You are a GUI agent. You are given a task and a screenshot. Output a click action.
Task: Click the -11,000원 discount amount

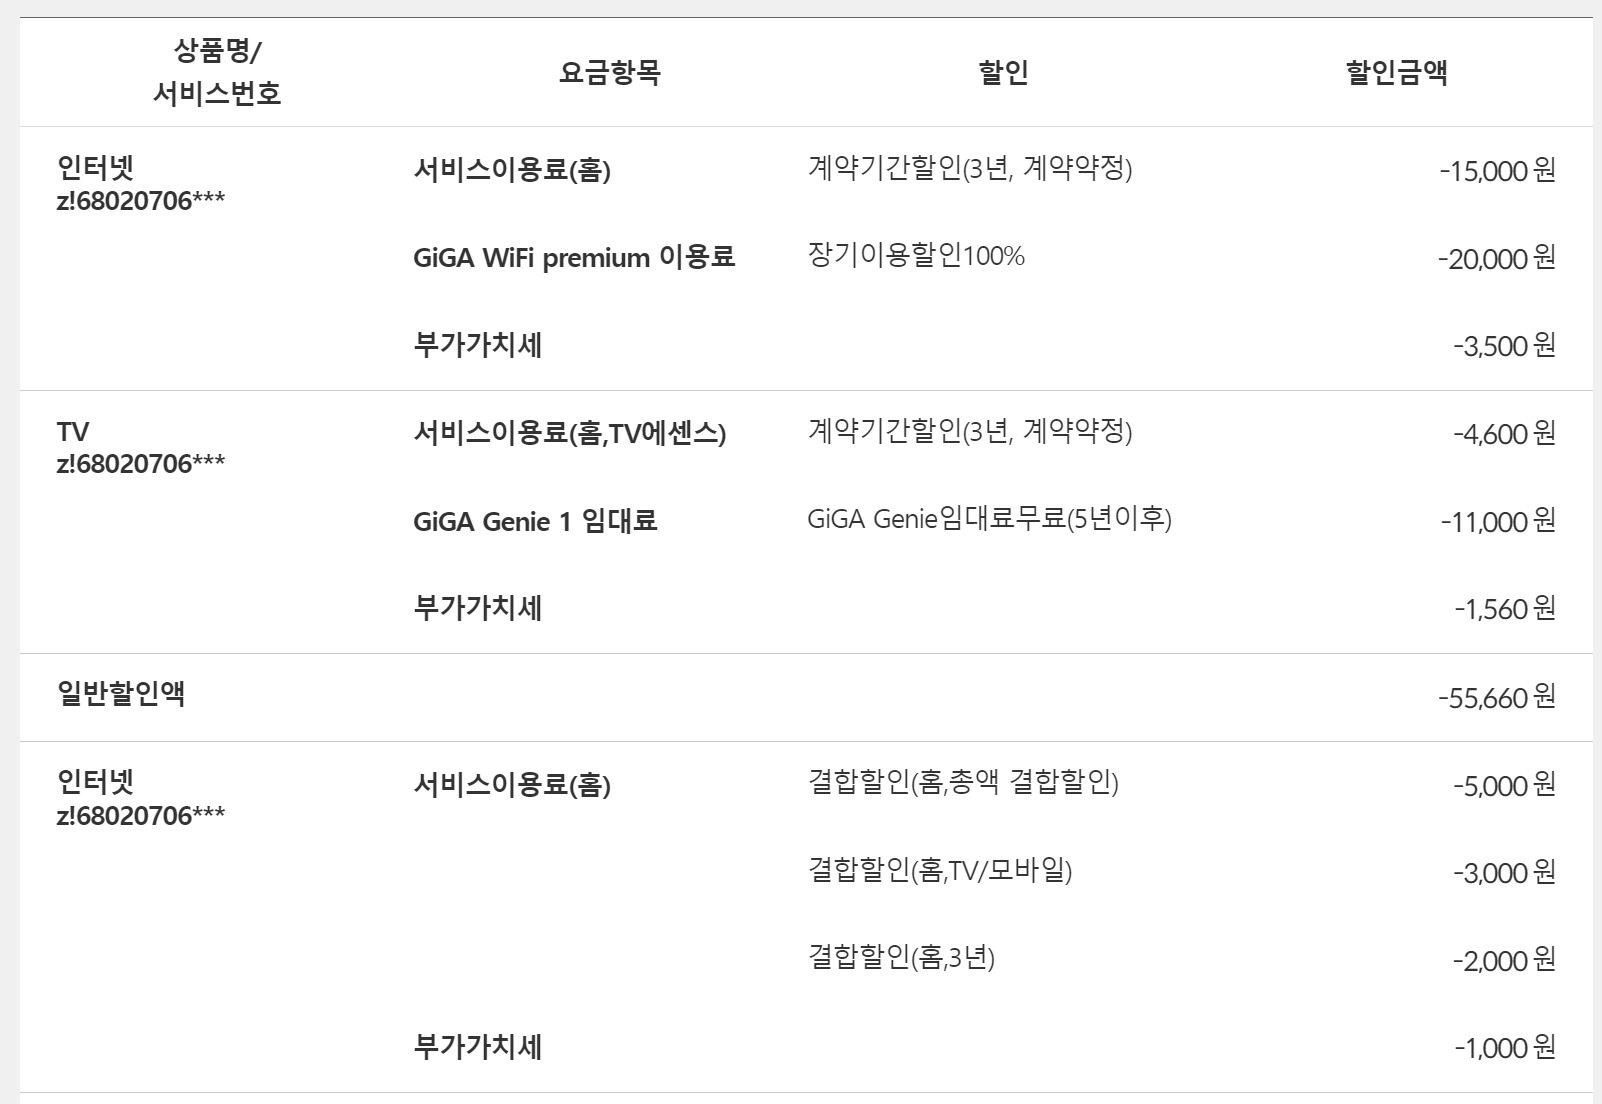click(1498, 522)
